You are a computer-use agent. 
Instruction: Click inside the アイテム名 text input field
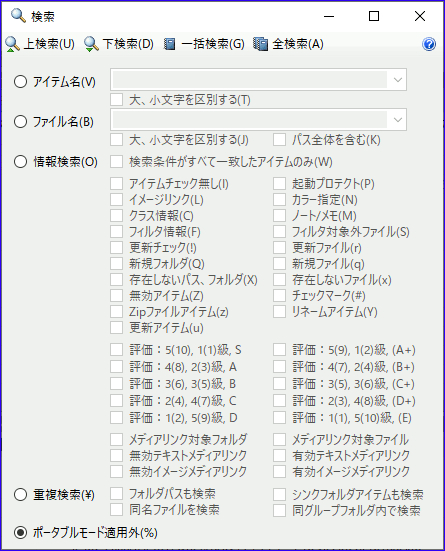250,80
